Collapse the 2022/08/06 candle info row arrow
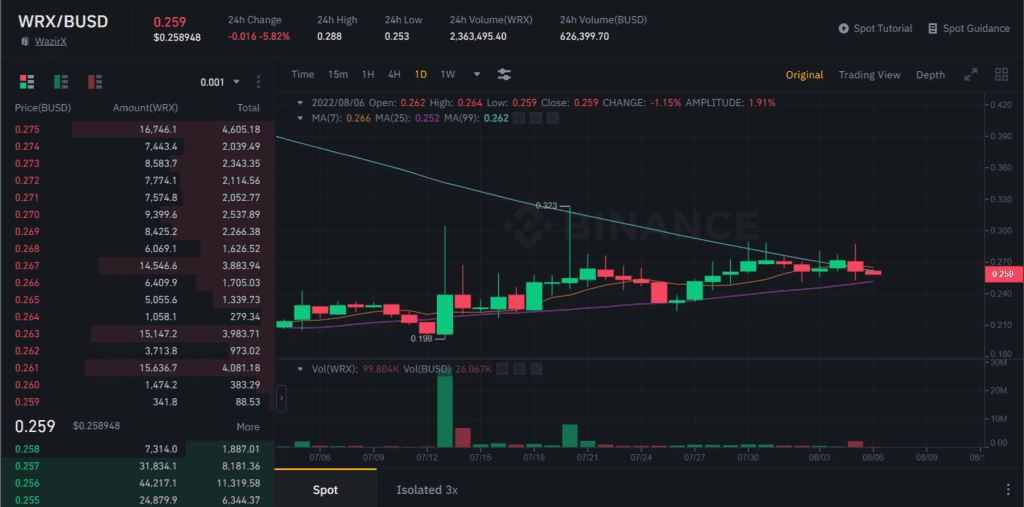 [x=300, y=103]
